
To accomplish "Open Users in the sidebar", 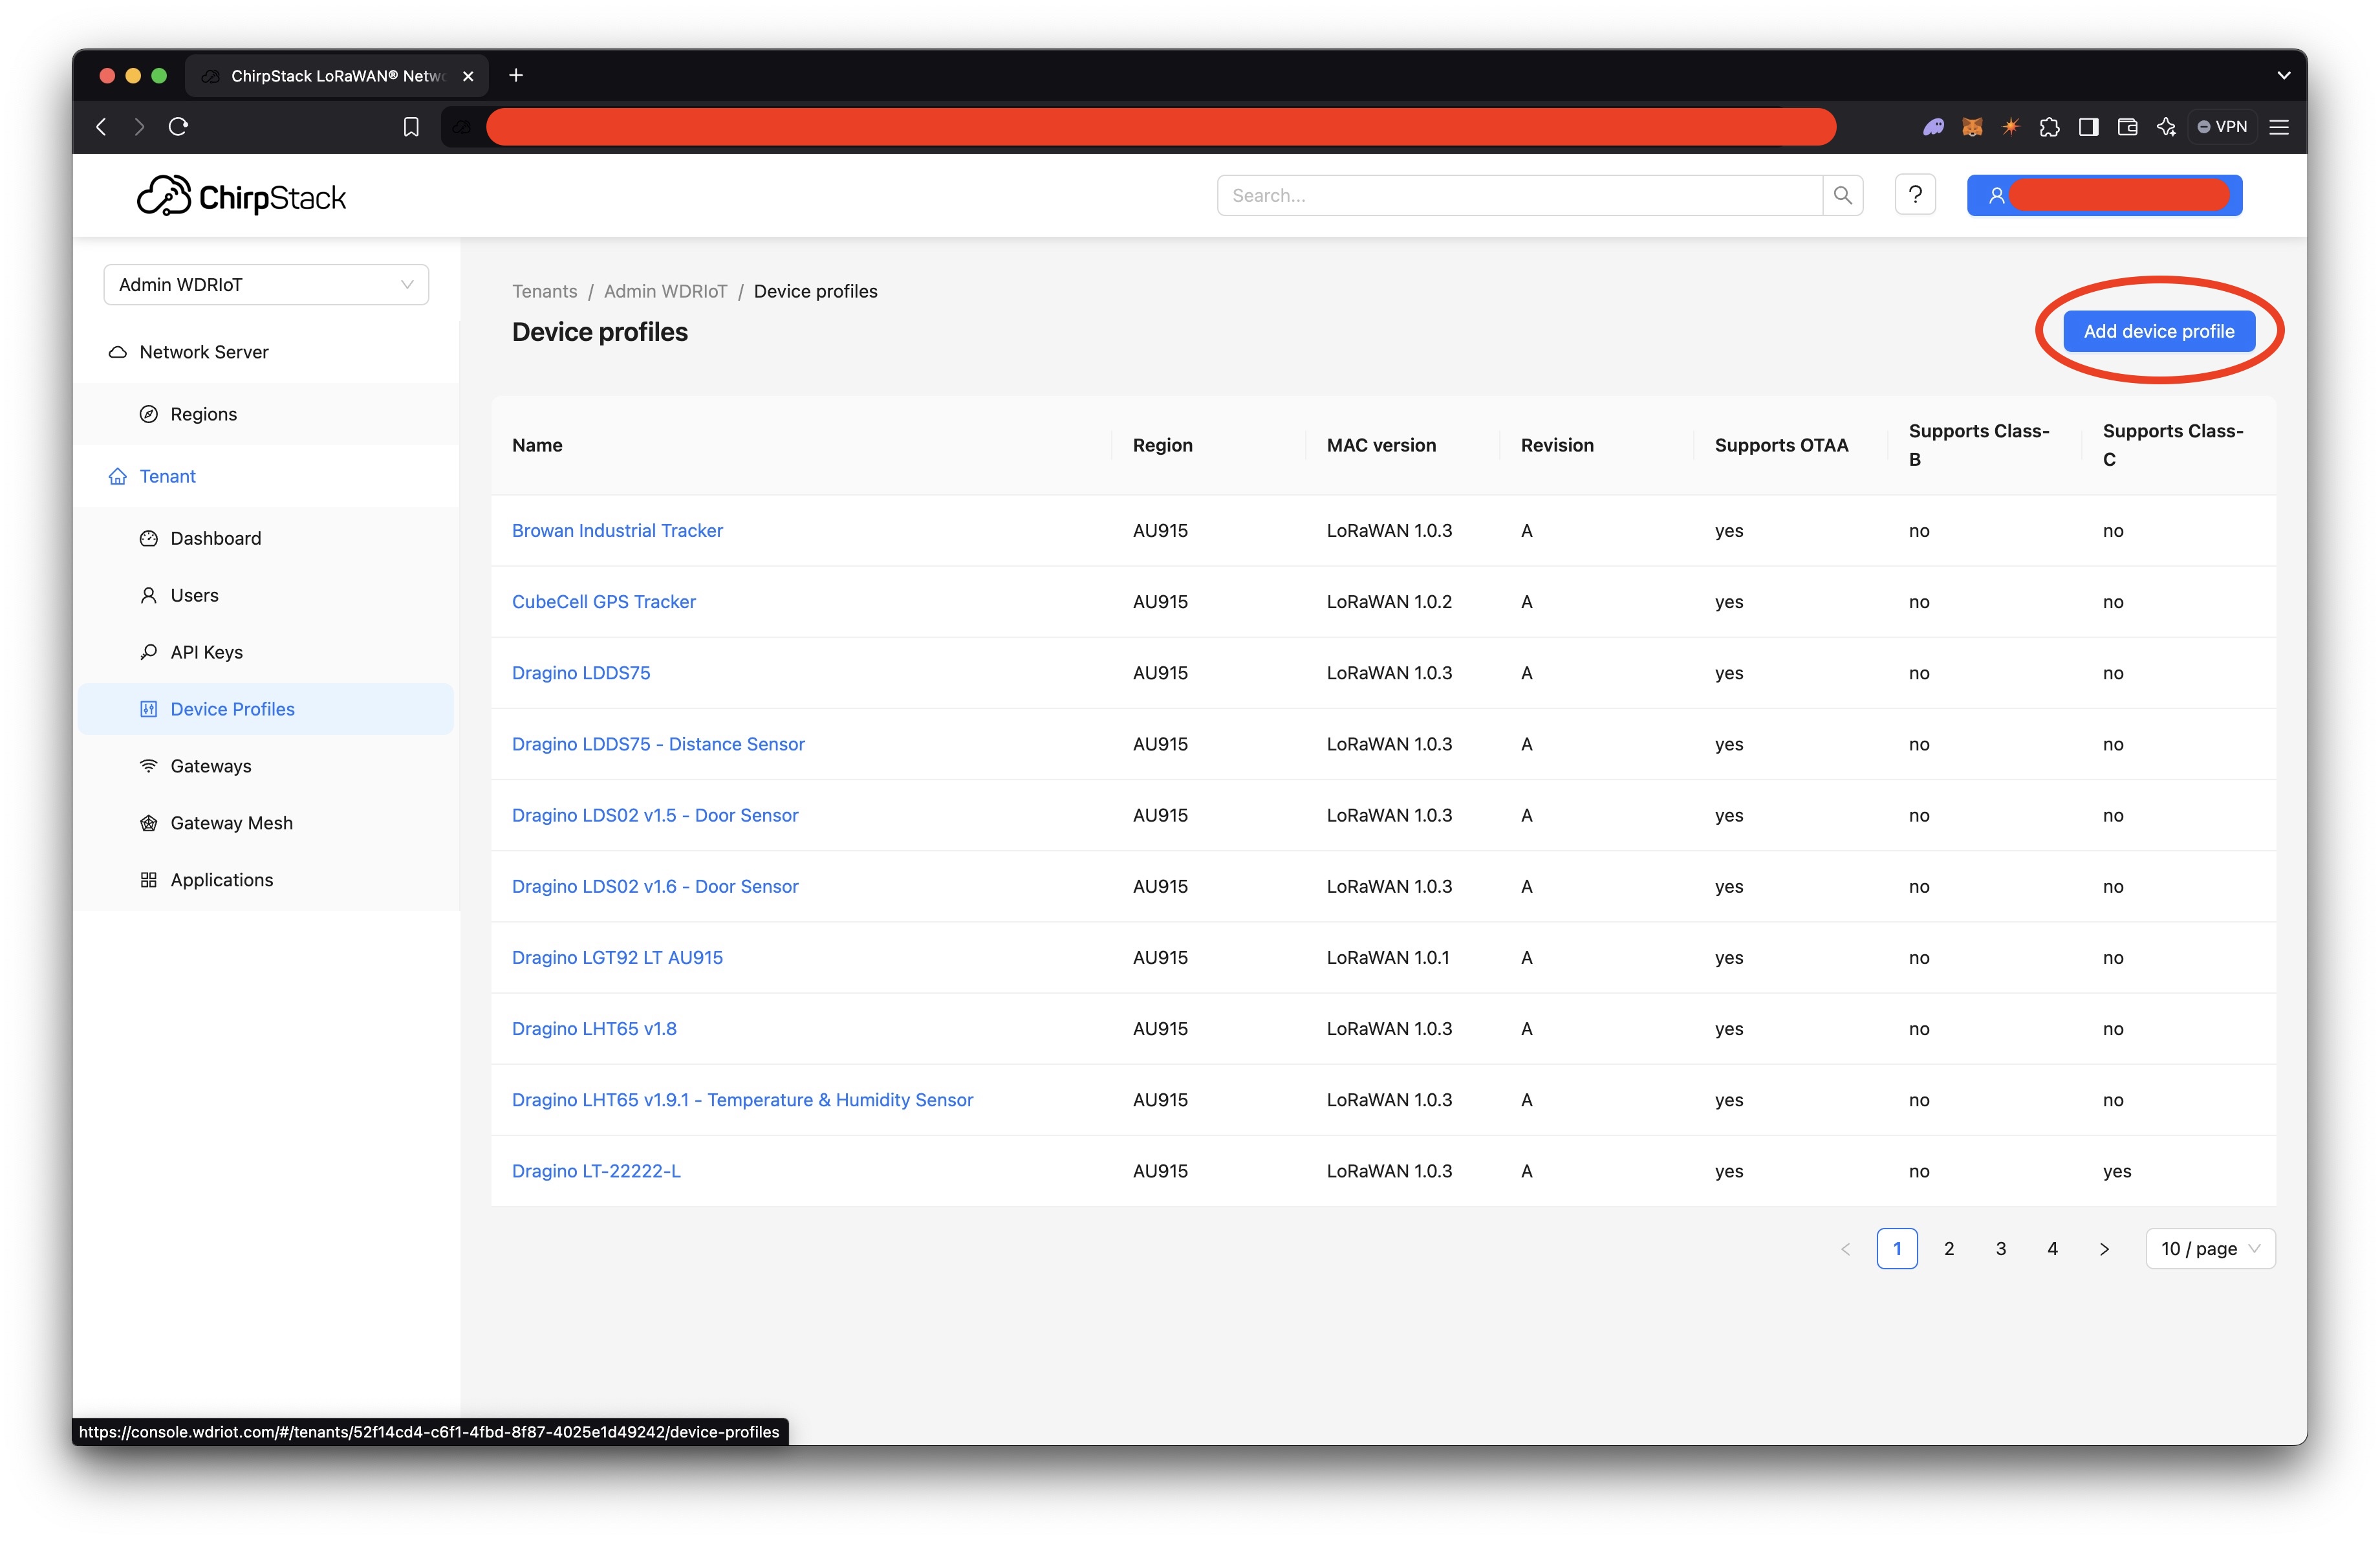I will pyautogui.click(x=267, y=595).
